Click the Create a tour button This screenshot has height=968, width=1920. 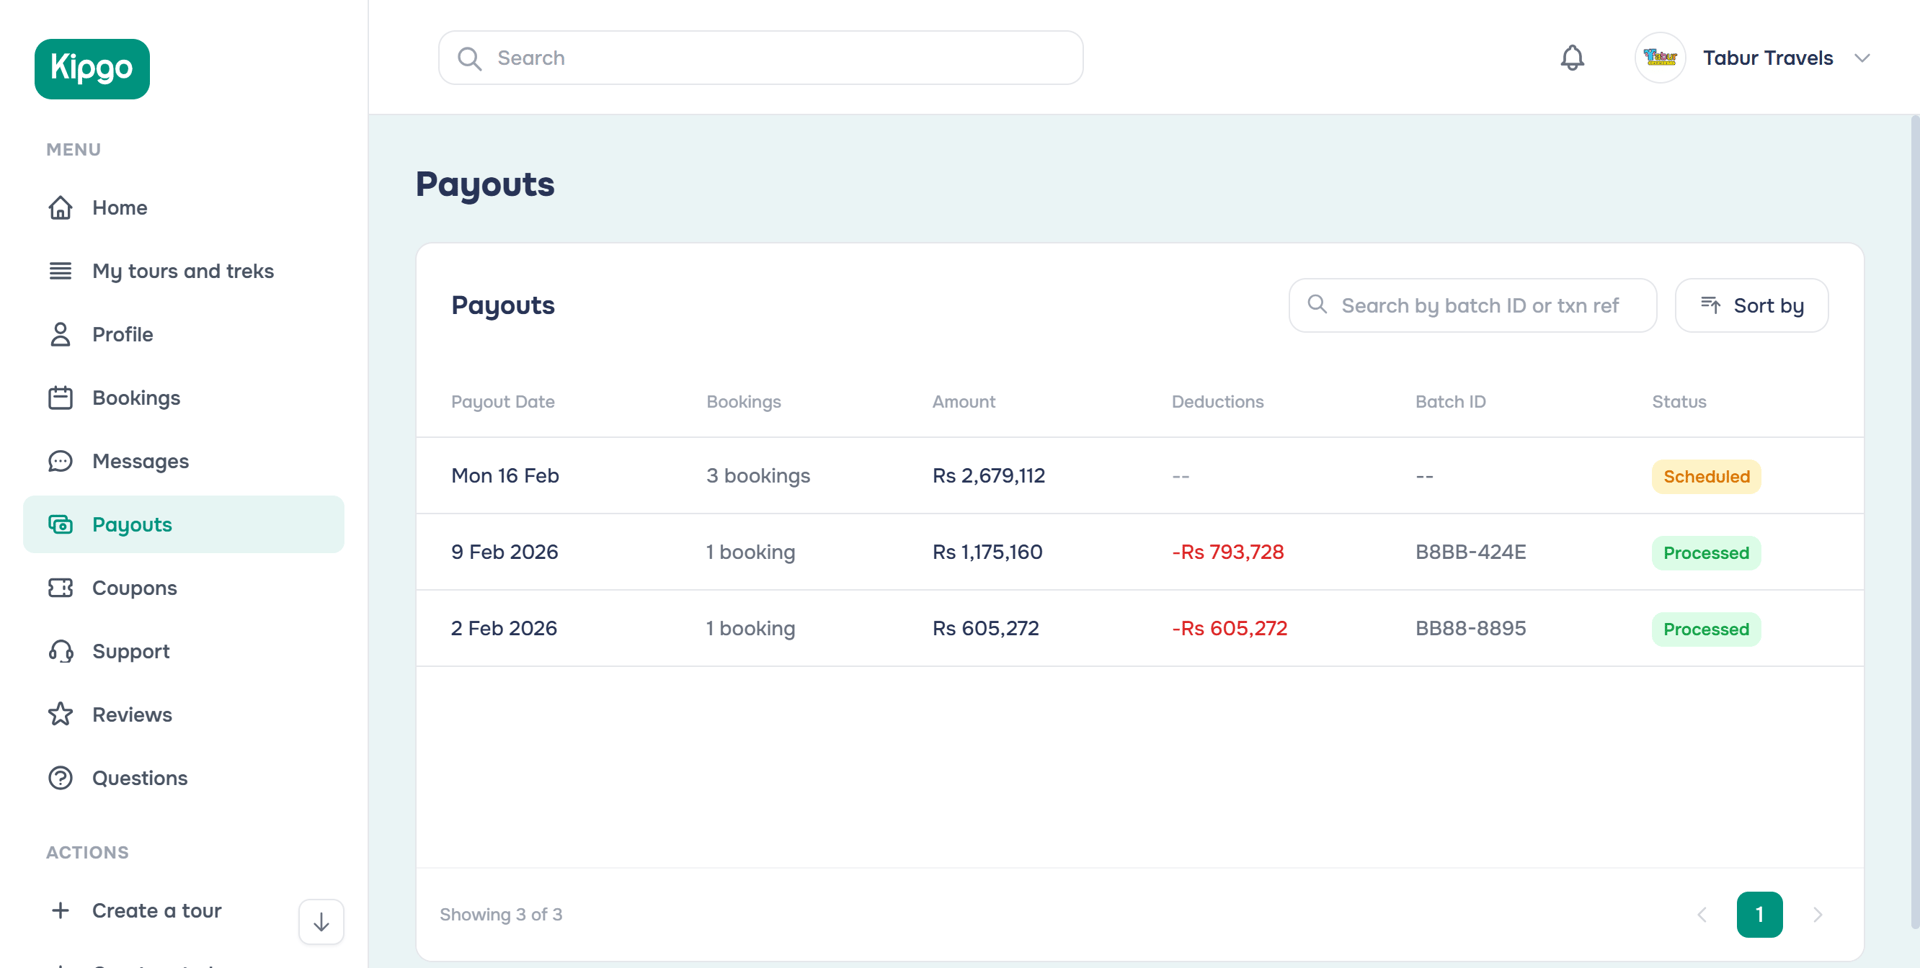tap(156, 910)
